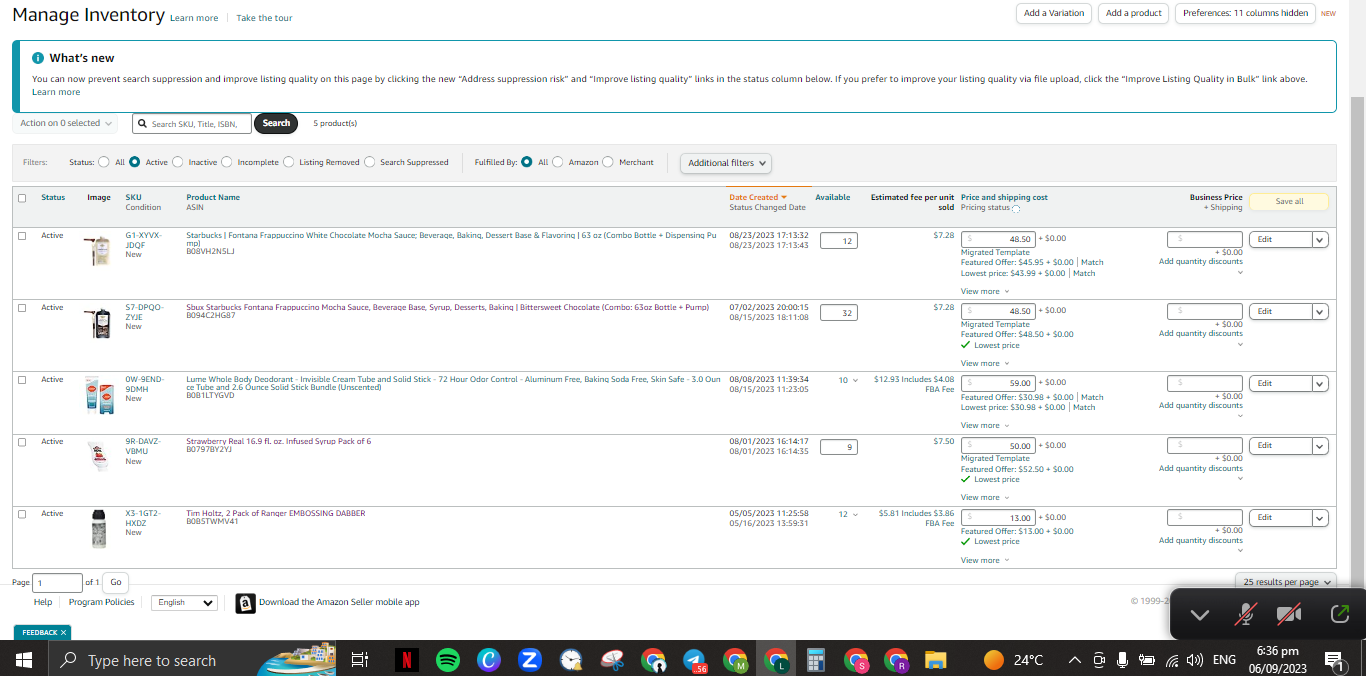Open the notification center icon
1366x676 pixels.
click(x=1334, y=660)
